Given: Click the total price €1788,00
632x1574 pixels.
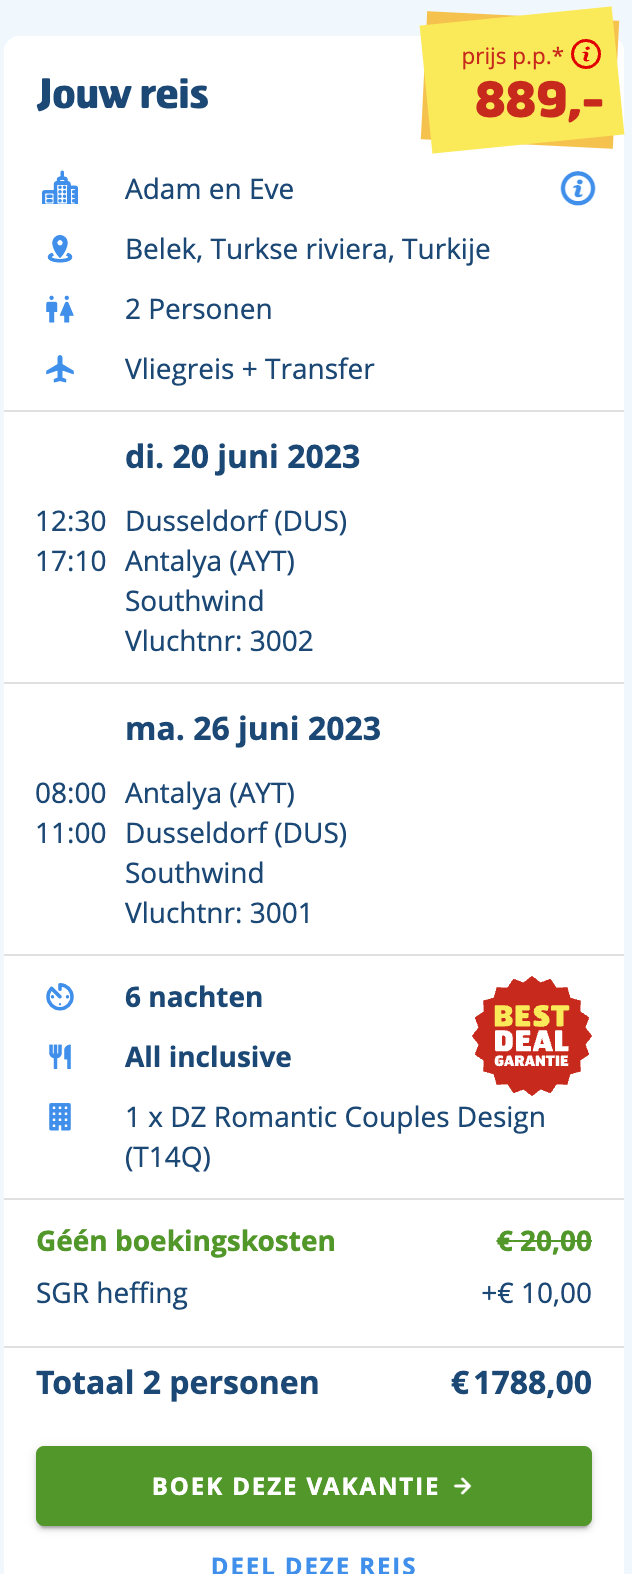Looking at the screenshot, I should click(x=521, y=1383).
